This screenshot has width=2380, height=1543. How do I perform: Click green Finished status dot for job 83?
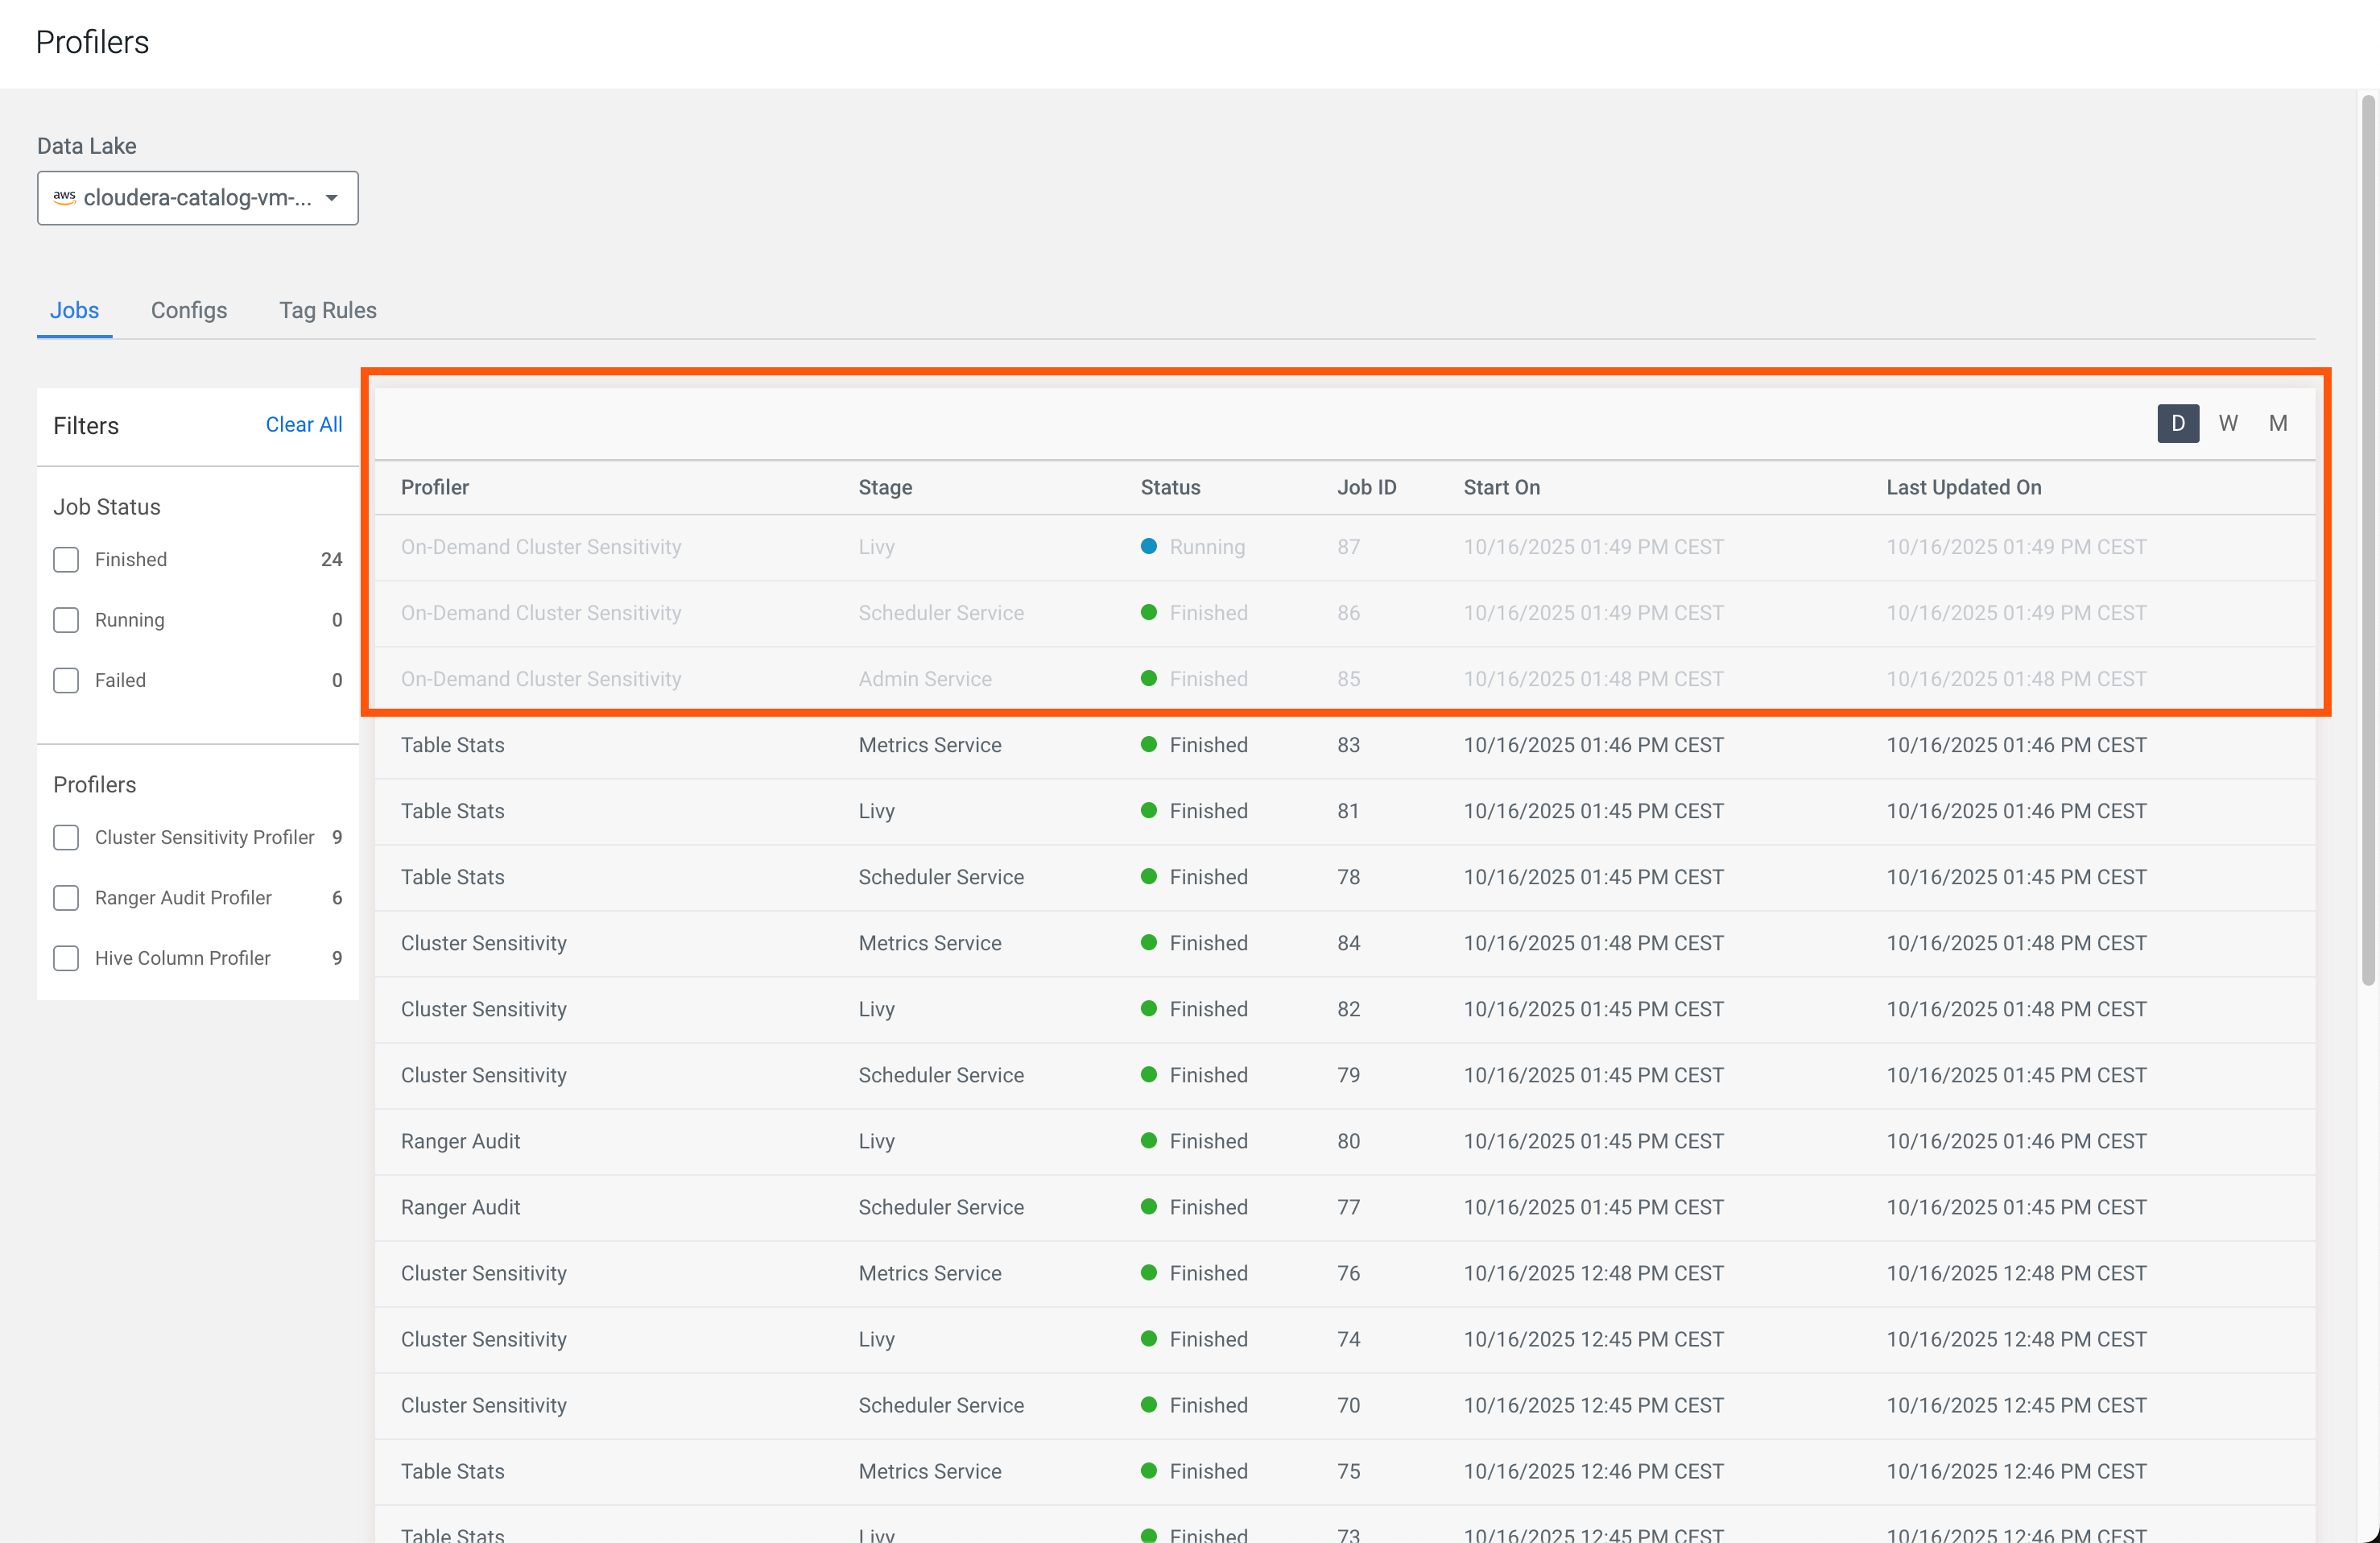(1149, 745)
